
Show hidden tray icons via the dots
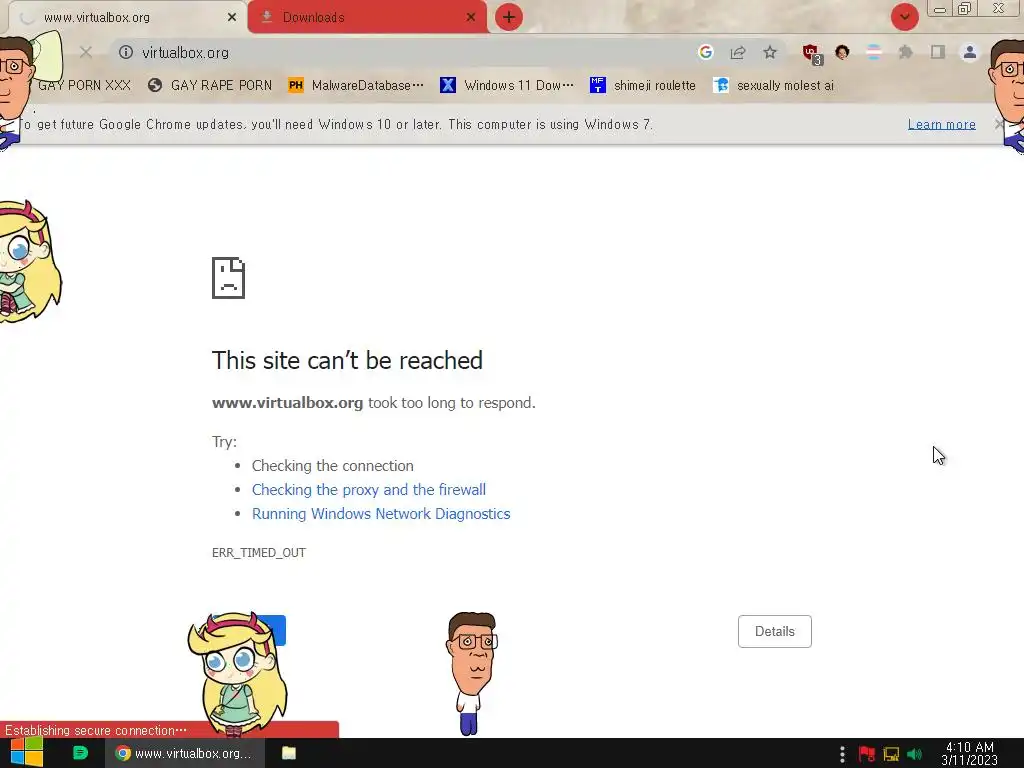click(x=842, y=754)
